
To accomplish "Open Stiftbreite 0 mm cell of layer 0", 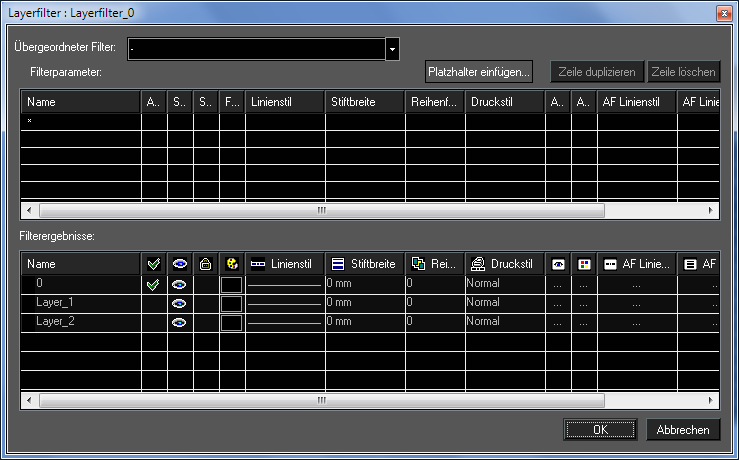I will click(365, 285).
